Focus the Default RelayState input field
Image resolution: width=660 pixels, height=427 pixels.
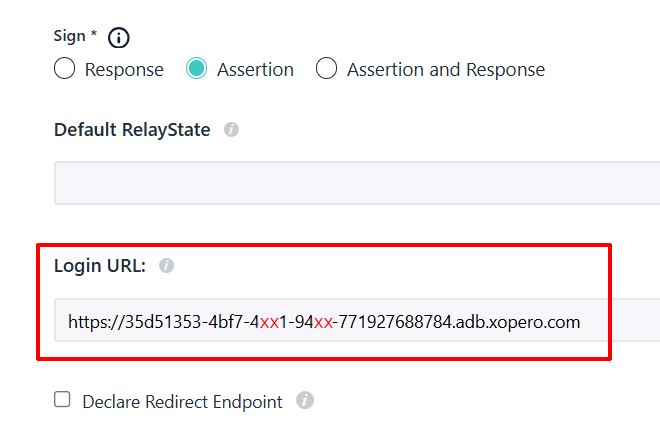pyautogui.click(x=350, y=183)
